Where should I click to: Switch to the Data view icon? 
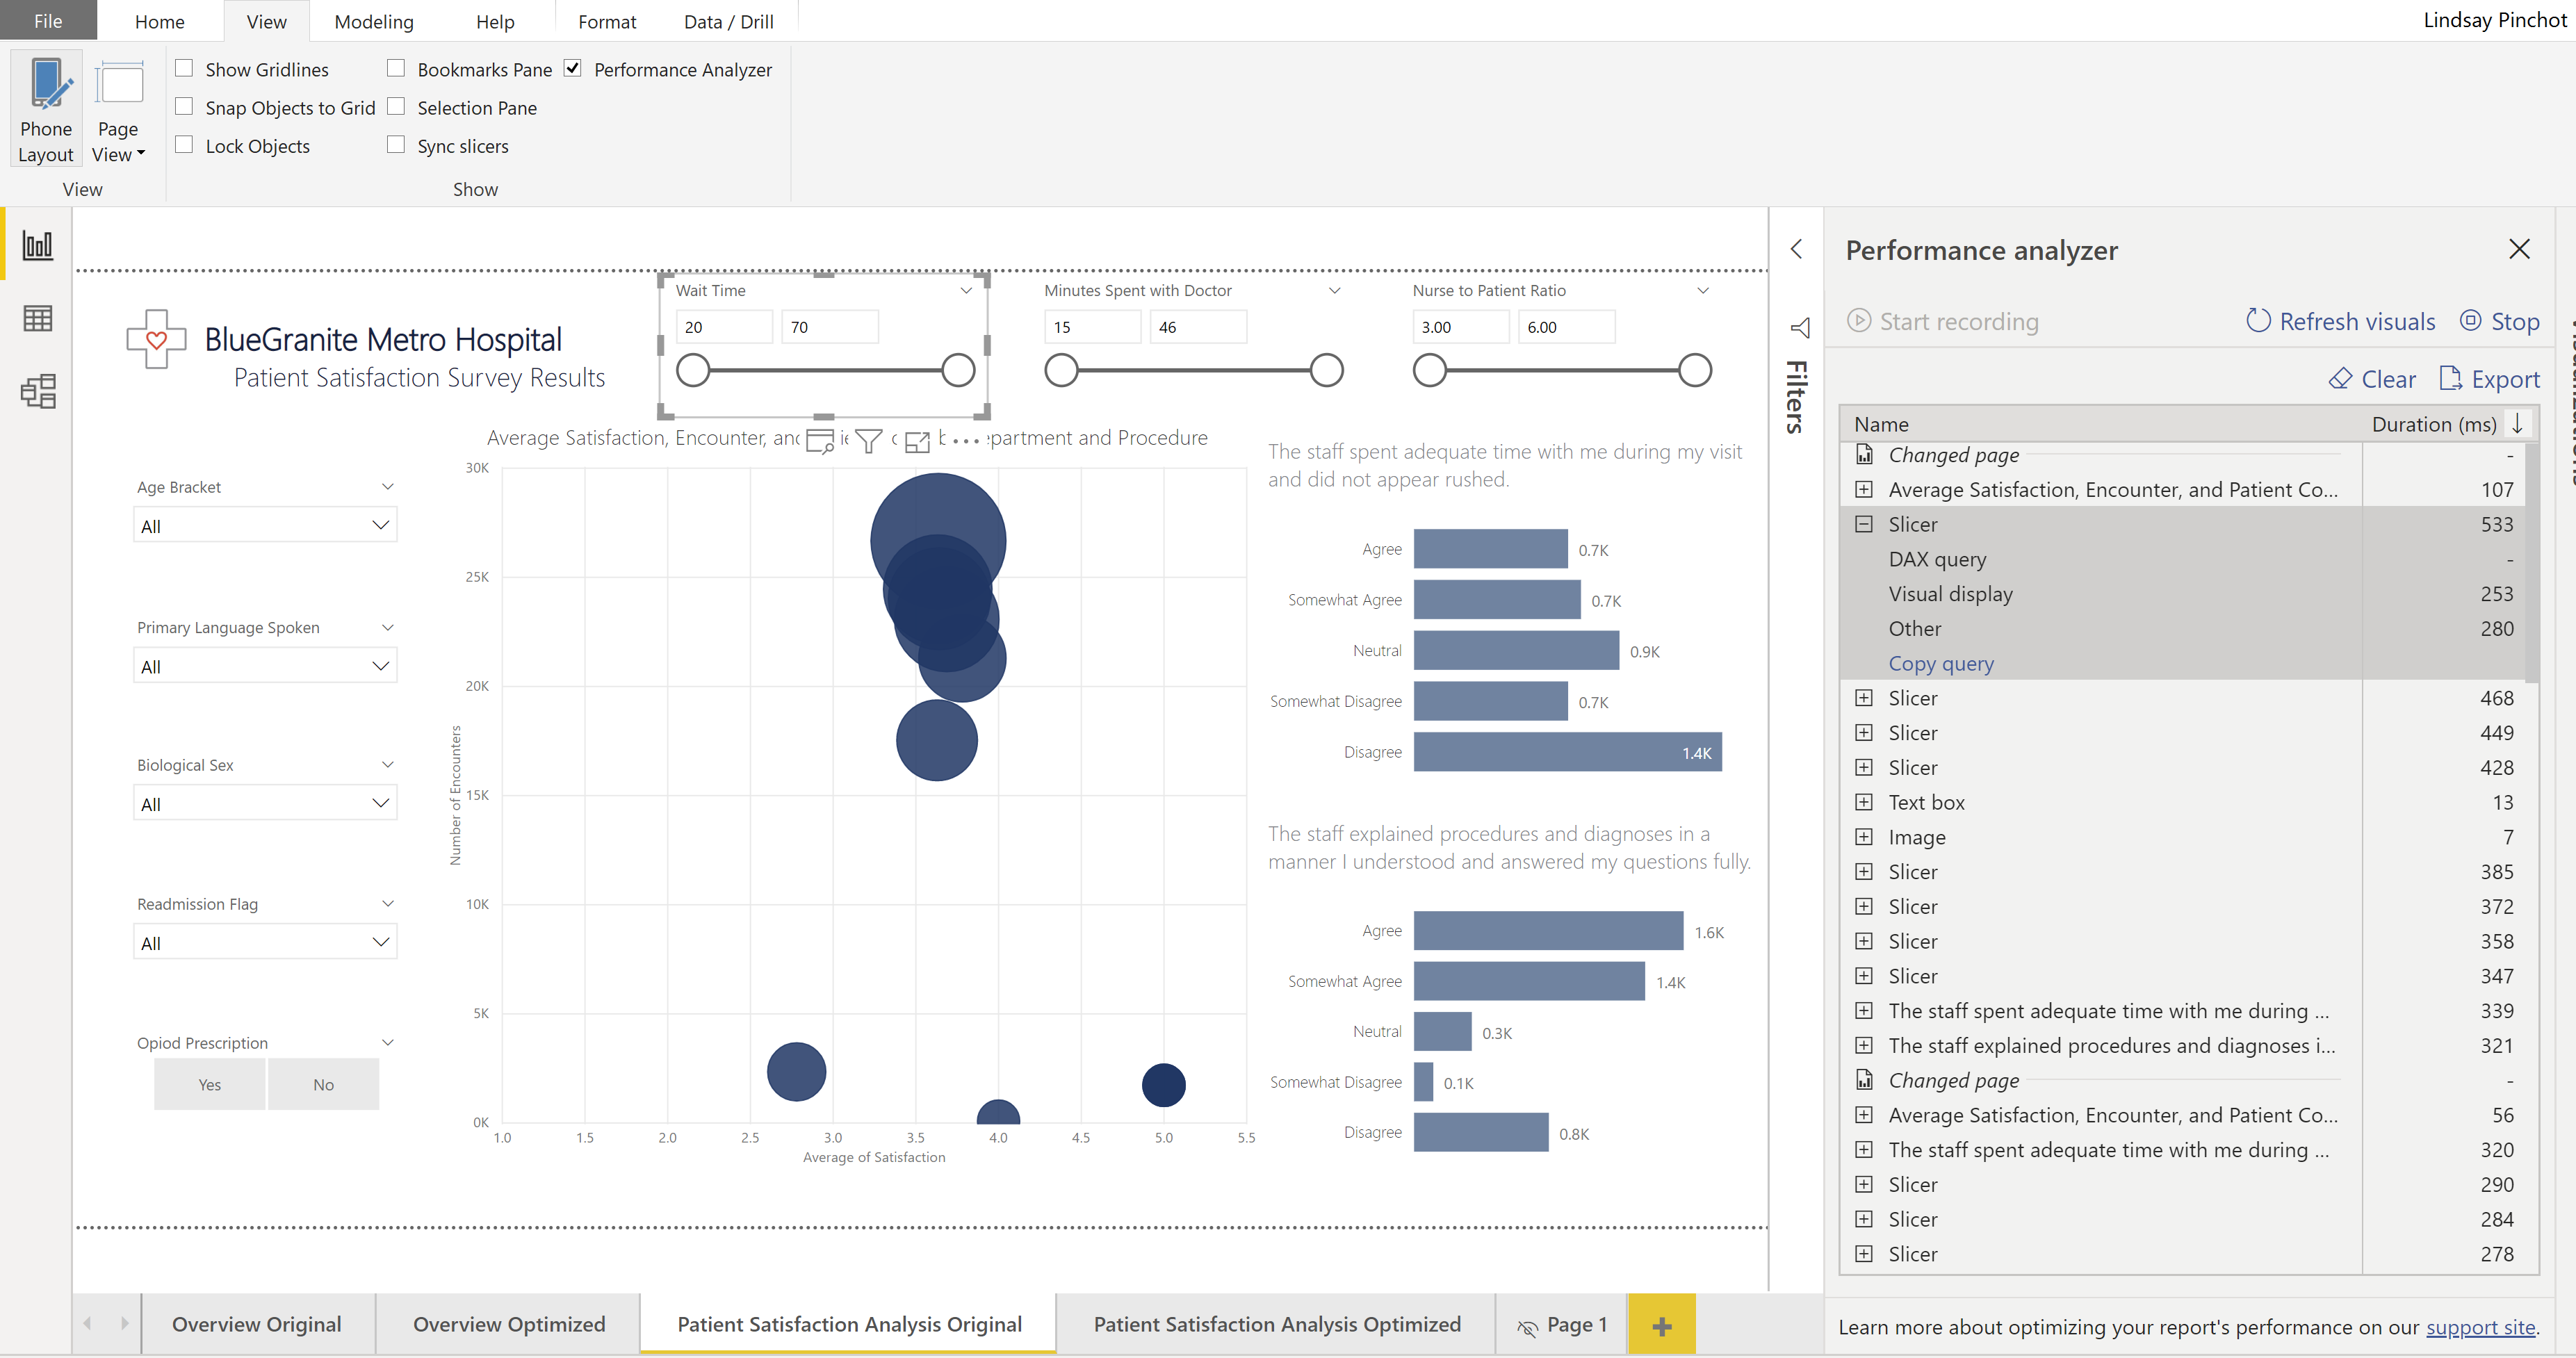coord(38,319)
